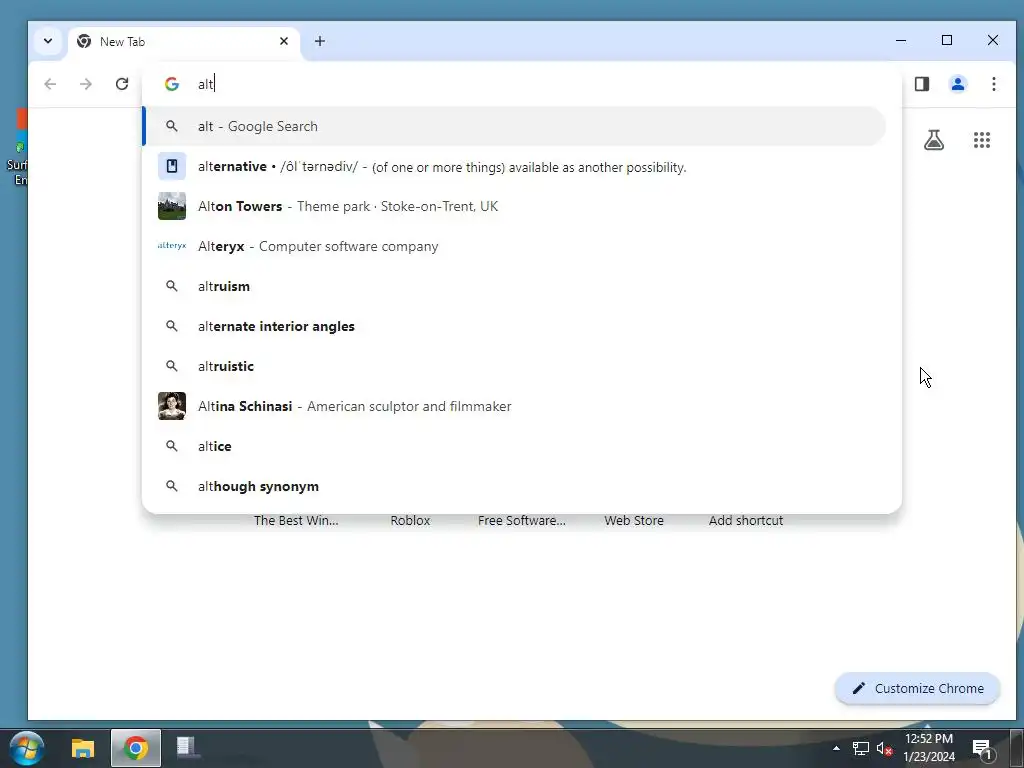Image resolution: width=1024 pixels, height=768 pixels.
Task: Click magnifier icon beside 'alternate interior angles'
Action: [x=171, y=326]
